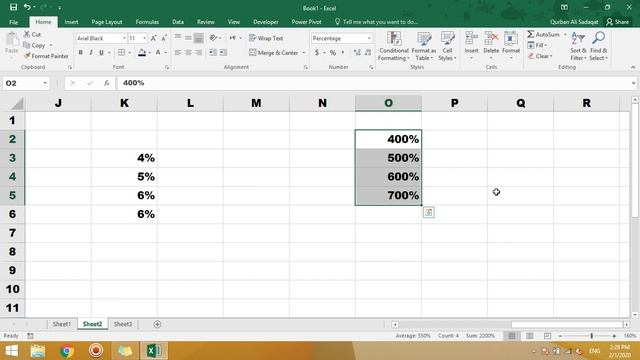Align text to the middle
Viewport: 640px width, 360px height.
pos(188,38)
